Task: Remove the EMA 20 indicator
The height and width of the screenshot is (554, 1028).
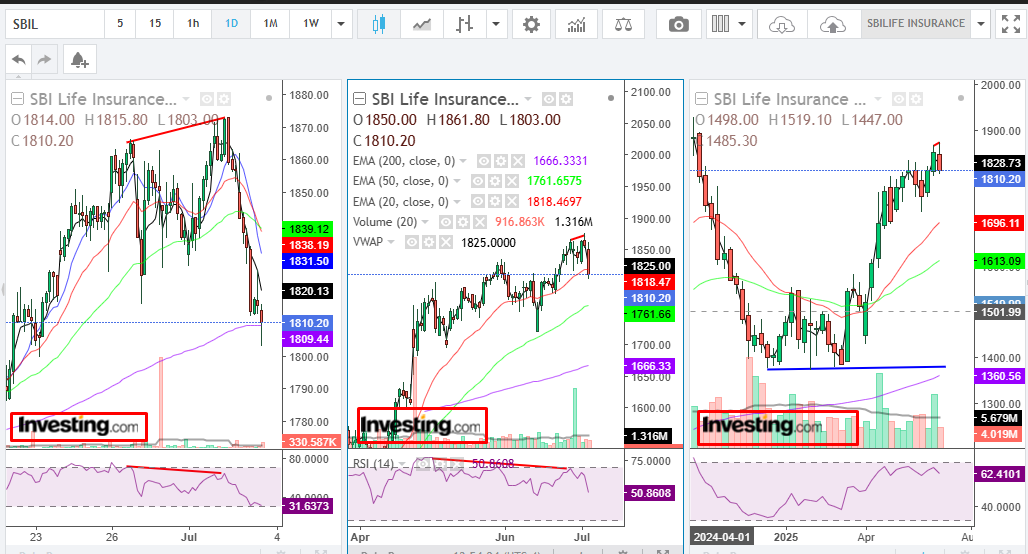Action: (511, 201)
